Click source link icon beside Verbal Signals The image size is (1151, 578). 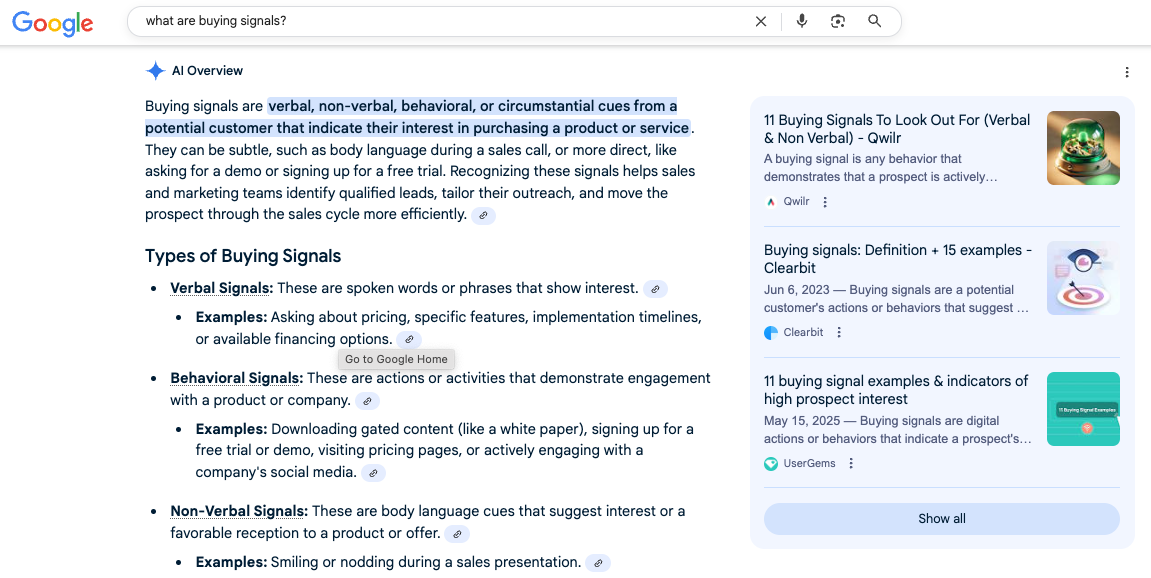[x=655, y=289]
